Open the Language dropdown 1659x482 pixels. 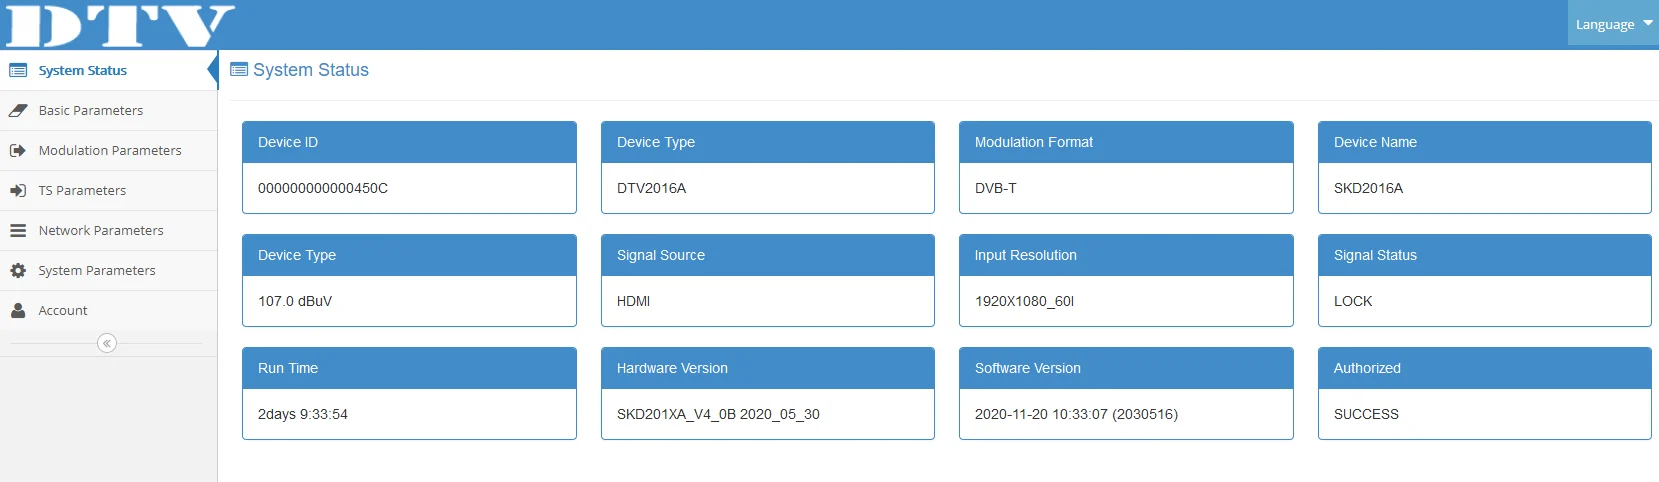pos(1613,24)
